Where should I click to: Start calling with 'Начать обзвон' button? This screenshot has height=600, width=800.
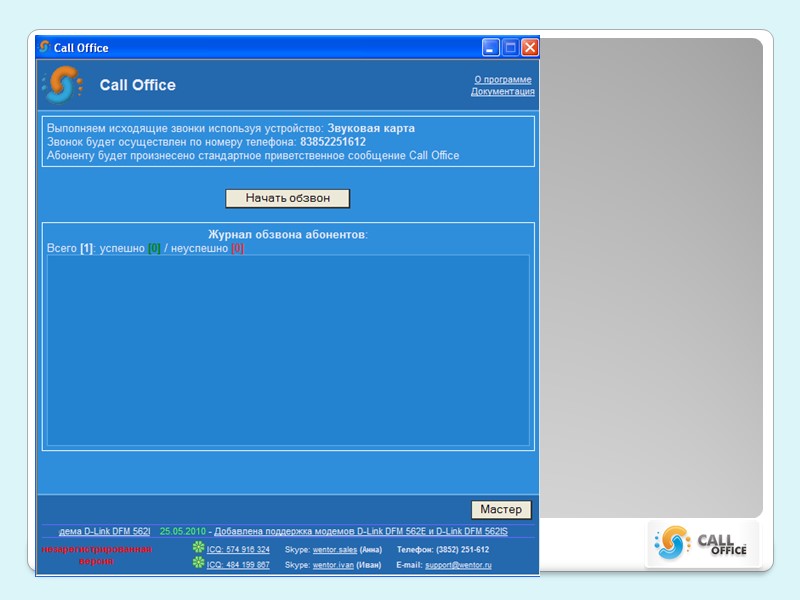288,198
